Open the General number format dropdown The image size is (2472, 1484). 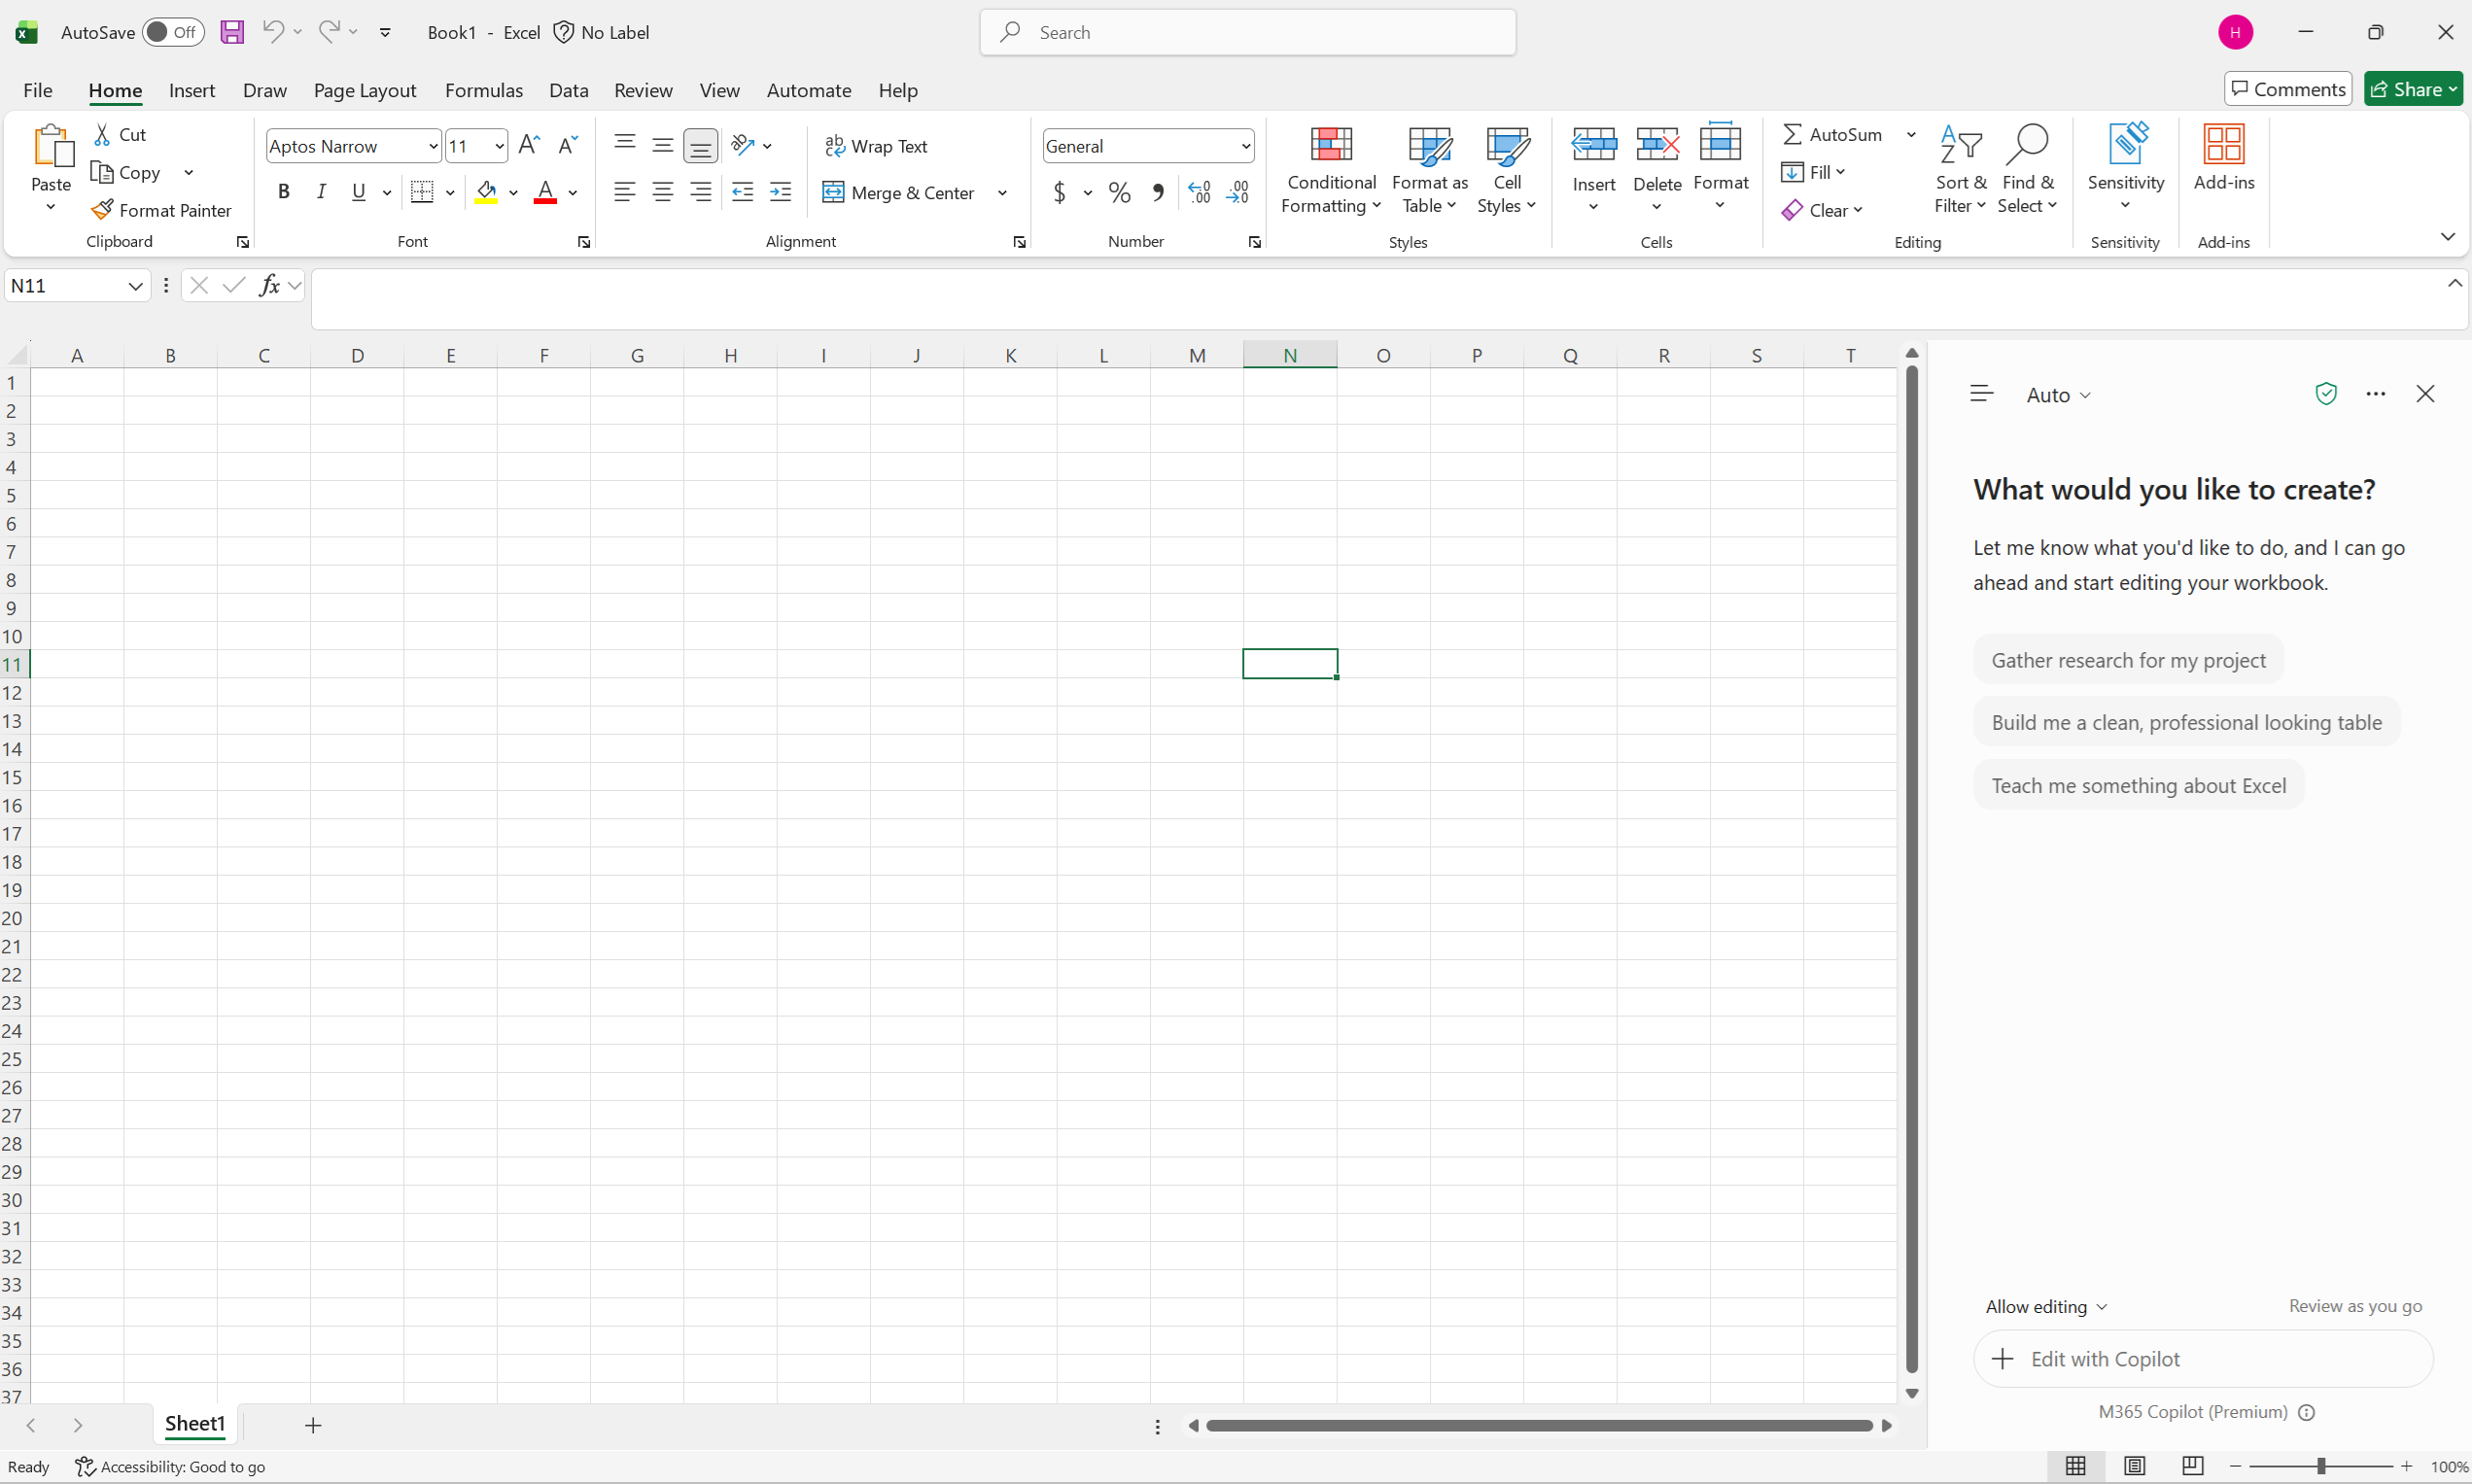[1246, 146]
